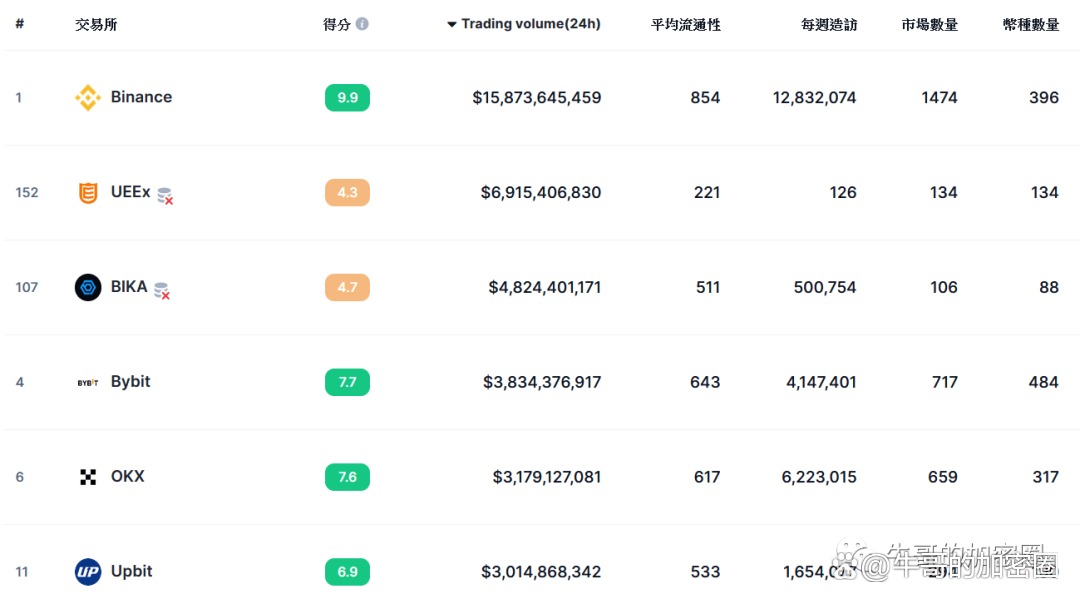
Task: Click Upbit liquidity value 533
Action: pyautogui.click(x=705, y=572)
